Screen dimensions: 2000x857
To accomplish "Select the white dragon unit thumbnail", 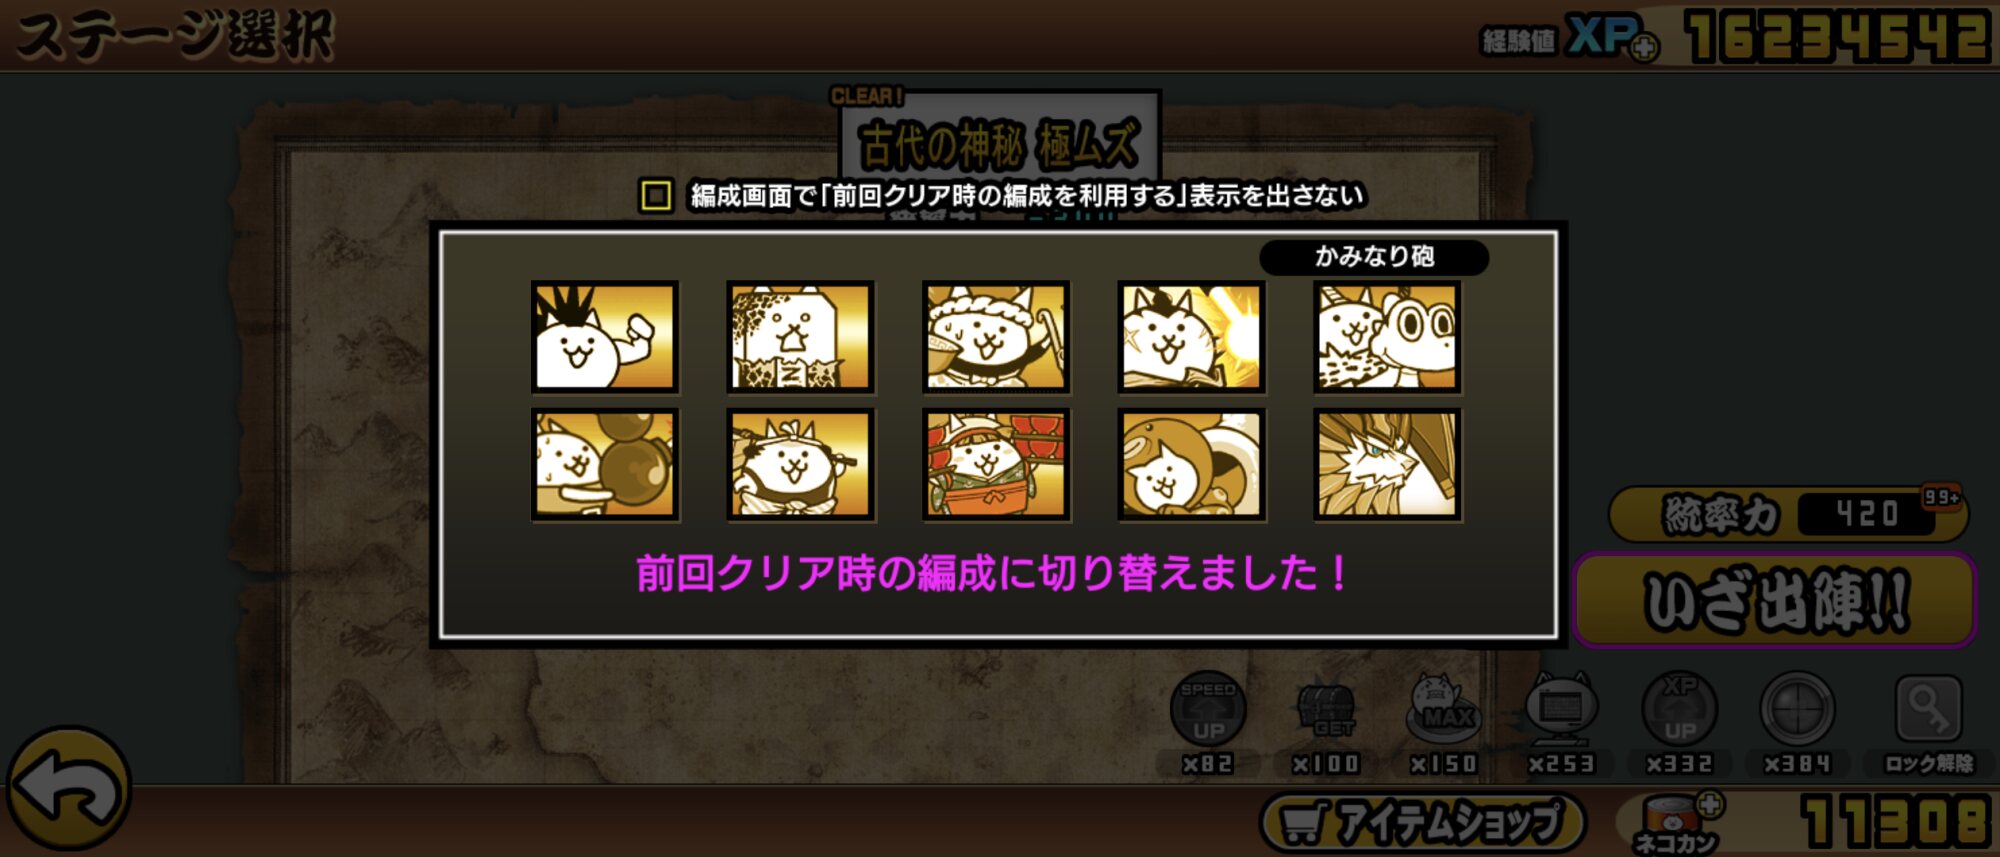I will point(1387,464).
